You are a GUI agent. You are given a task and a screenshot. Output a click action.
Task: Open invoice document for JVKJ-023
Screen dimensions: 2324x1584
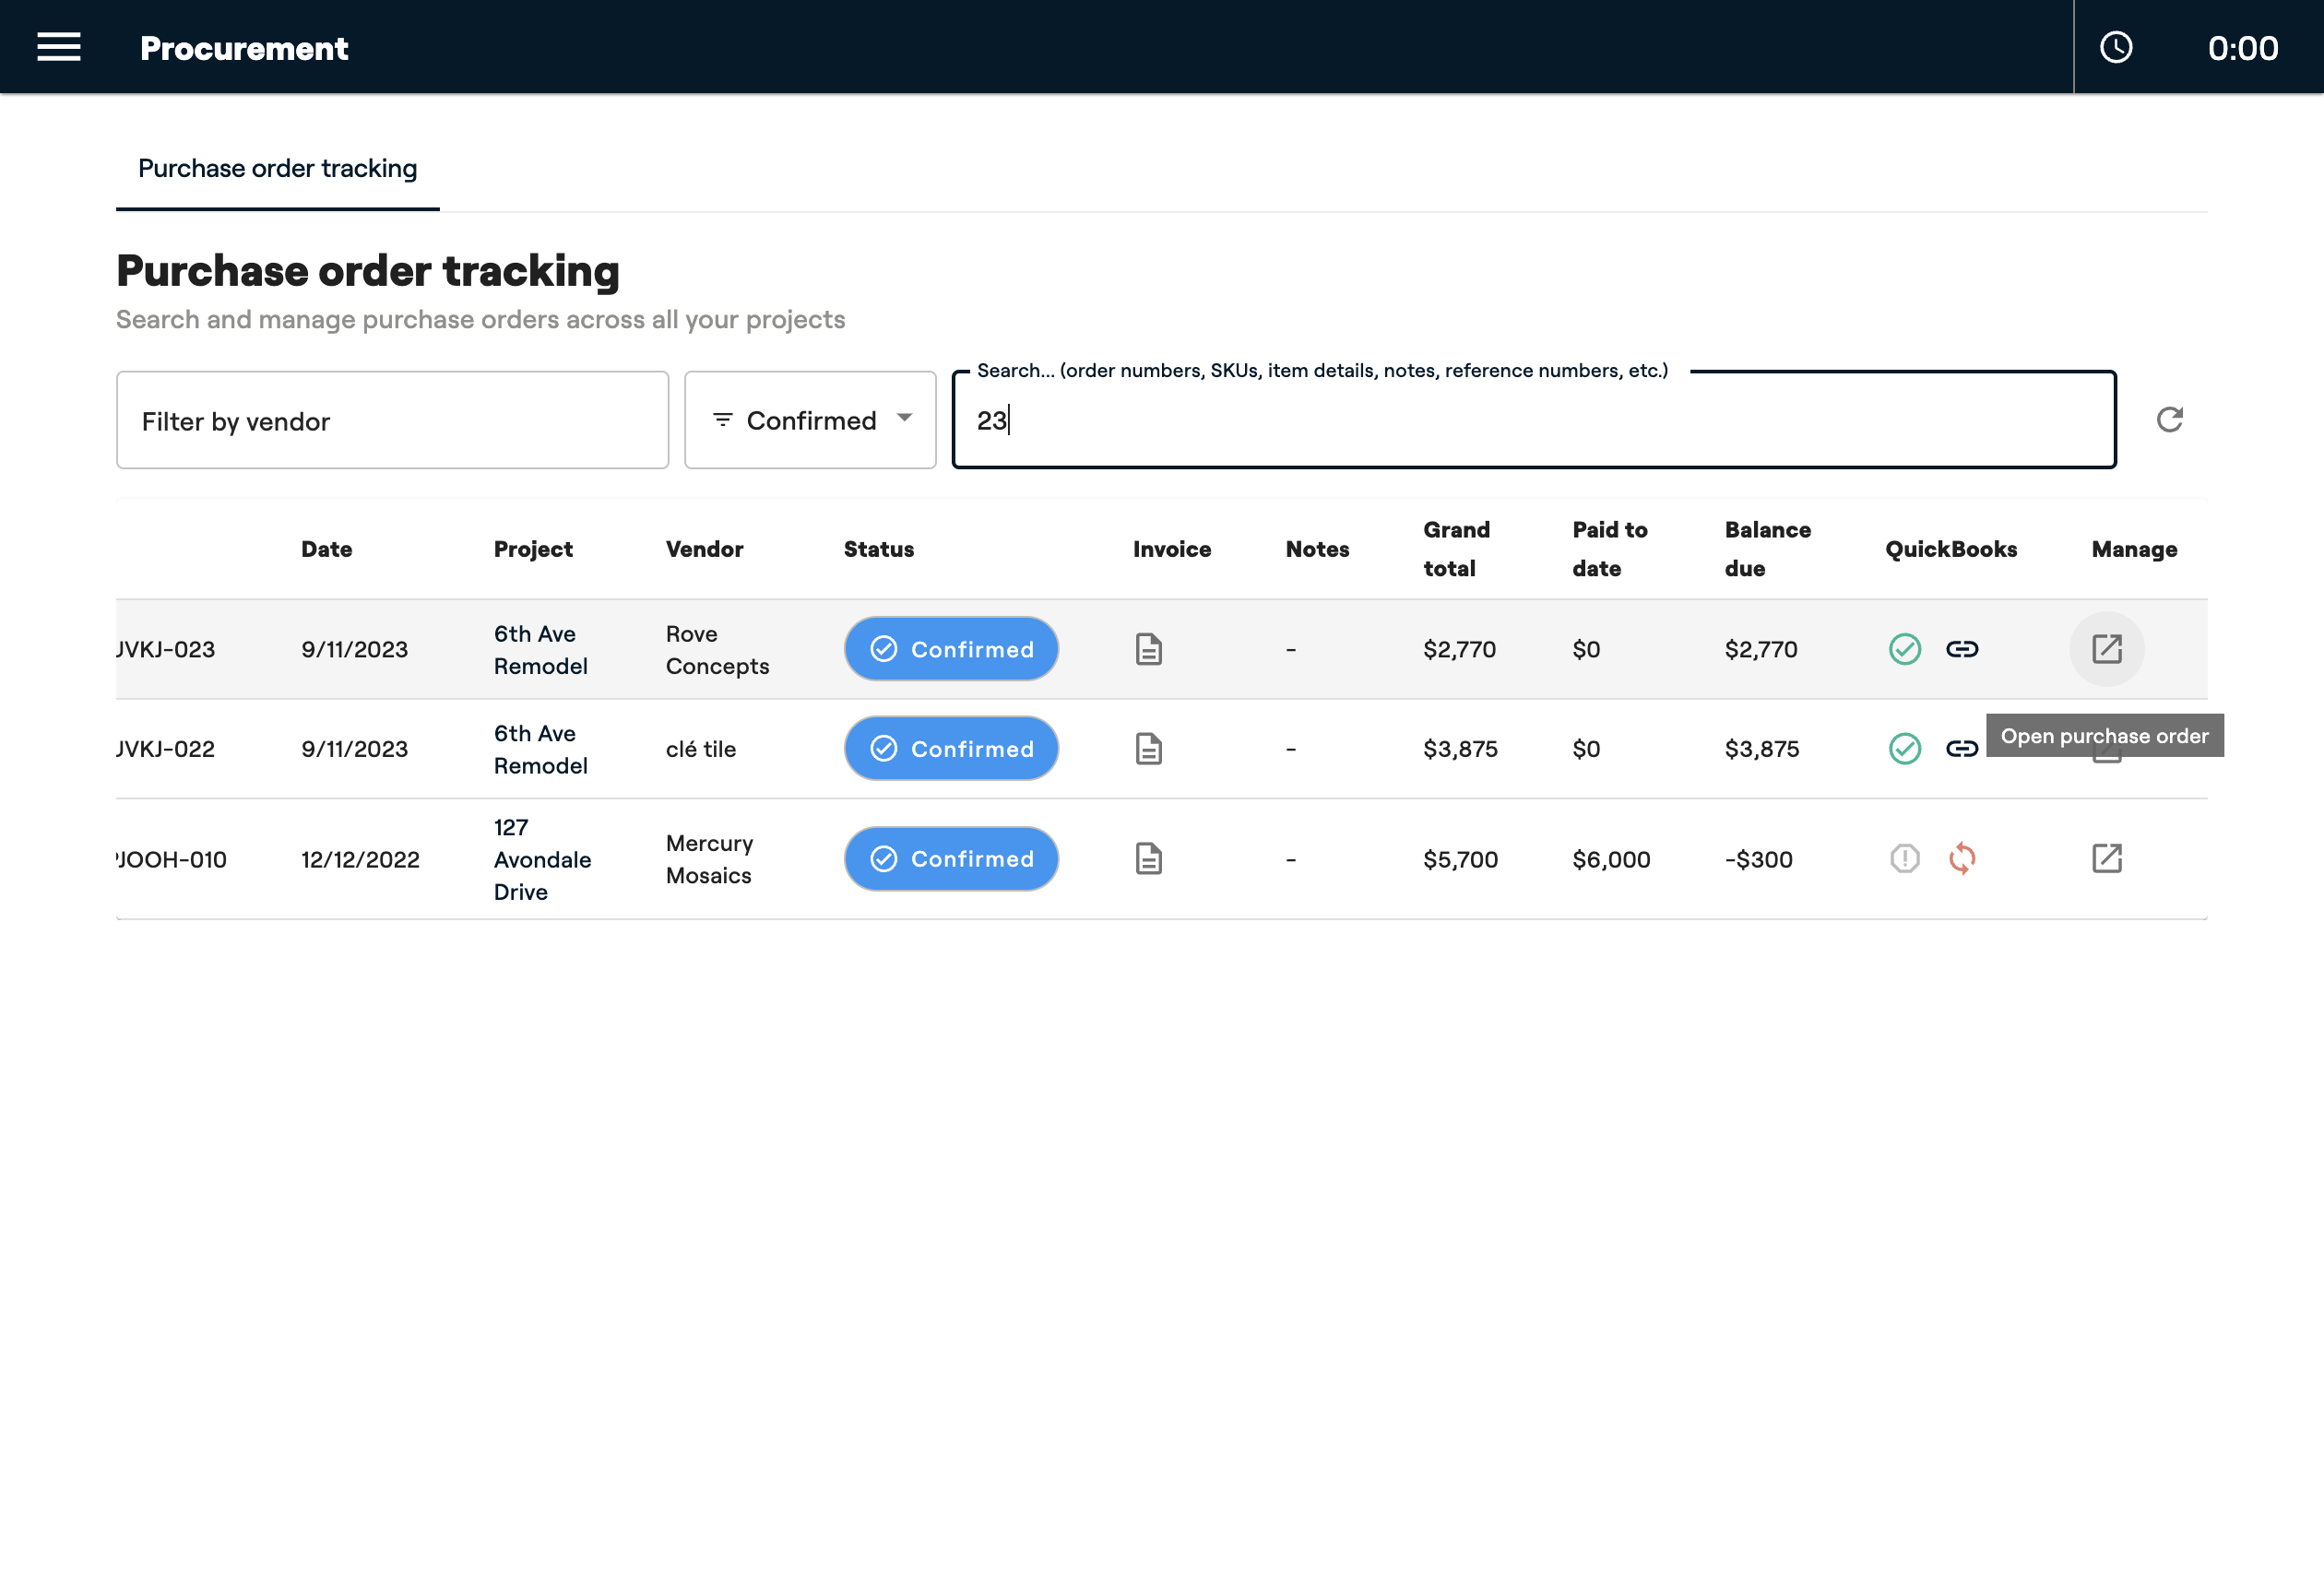coord(1149,649)
